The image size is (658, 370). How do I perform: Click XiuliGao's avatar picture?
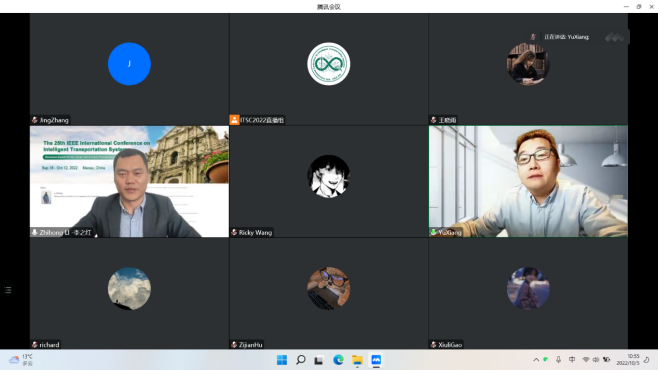528,289
